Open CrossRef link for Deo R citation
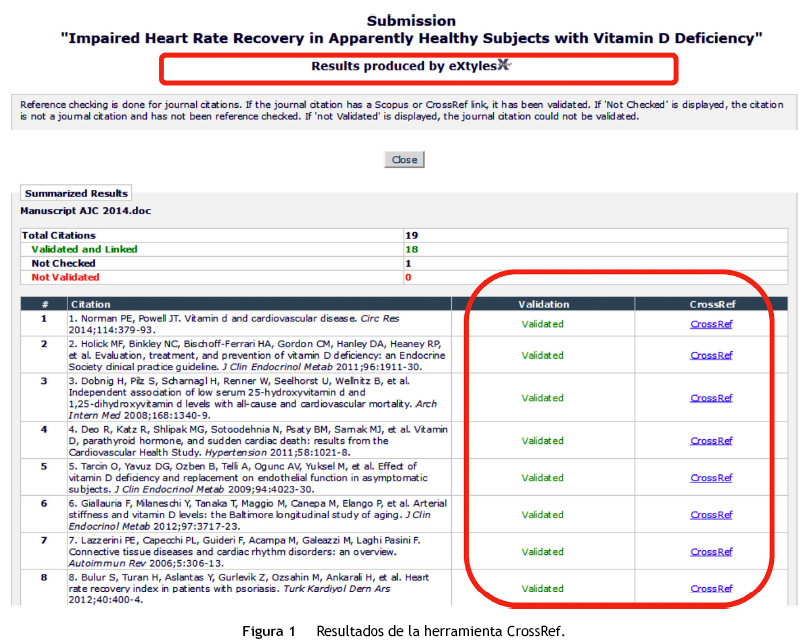 click(711, 440)
